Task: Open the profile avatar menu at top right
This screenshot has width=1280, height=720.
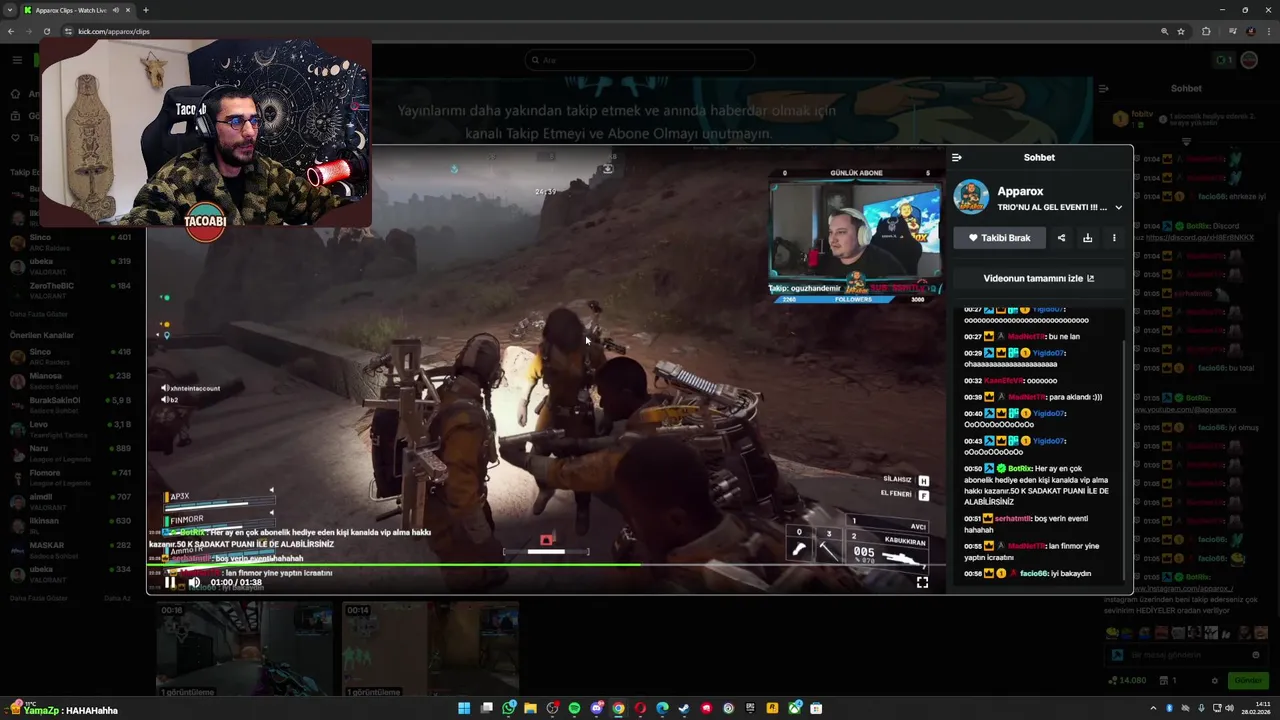Action: [1249, 60]
